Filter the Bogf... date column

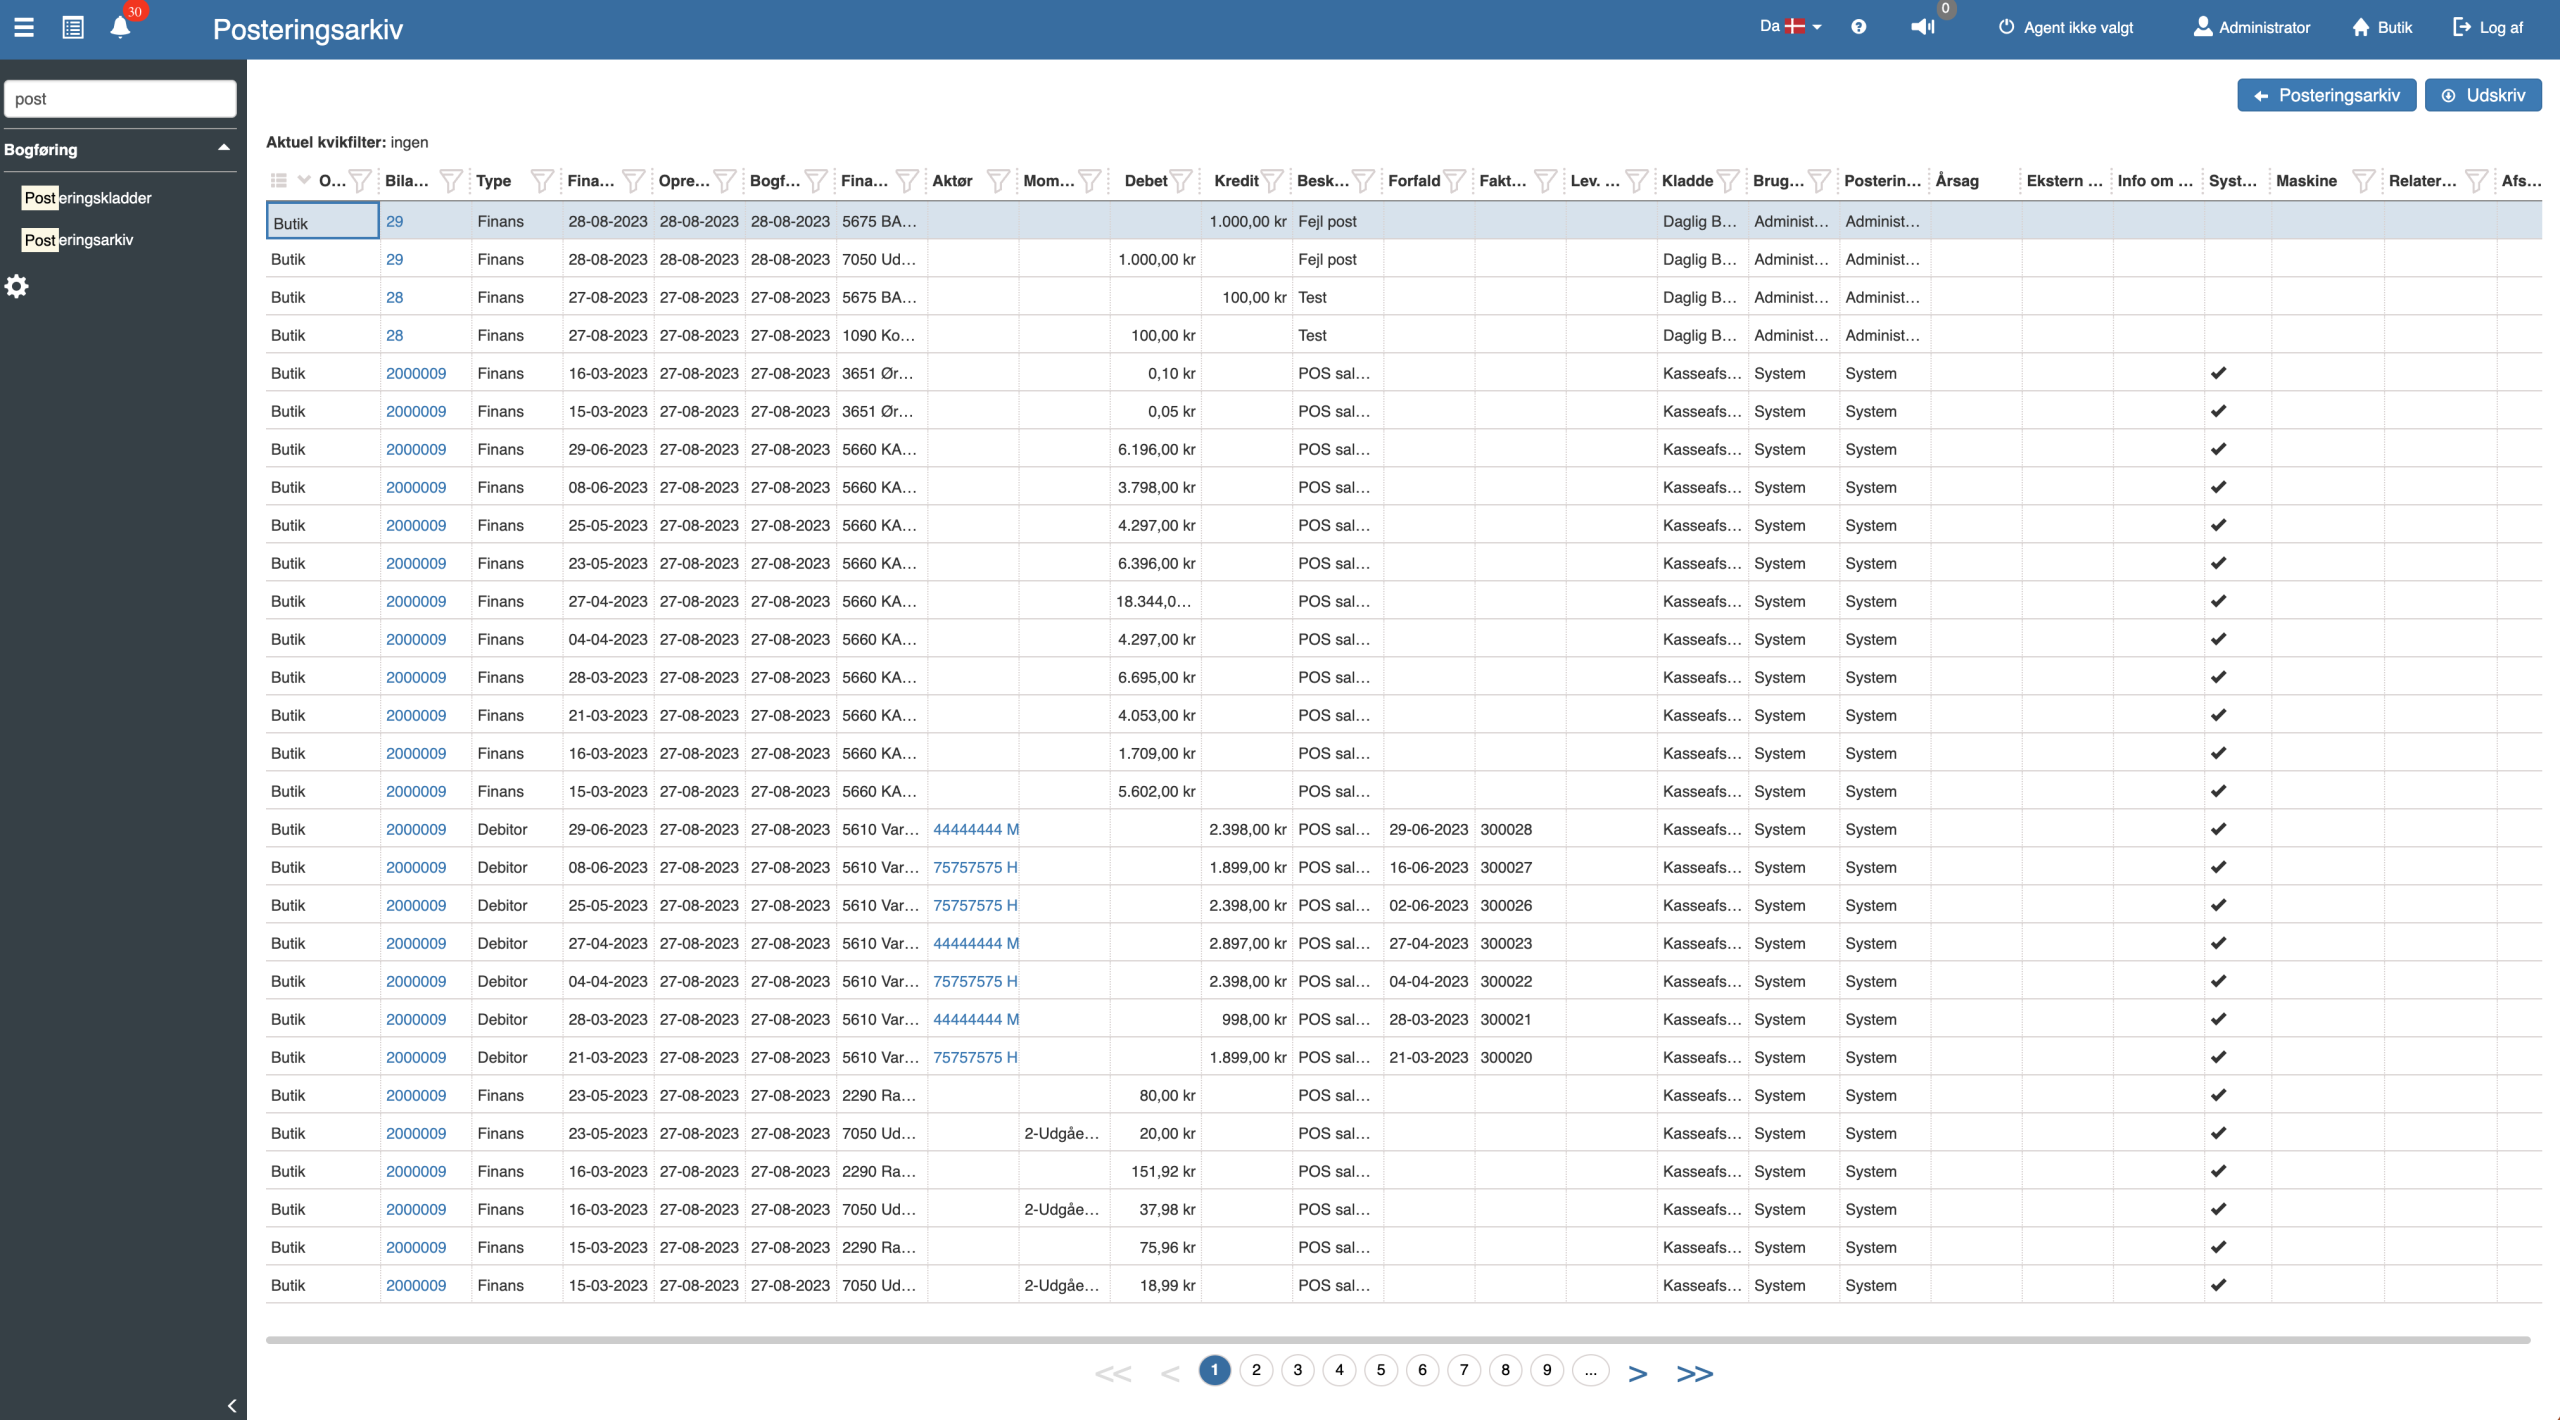coord(816,181)
